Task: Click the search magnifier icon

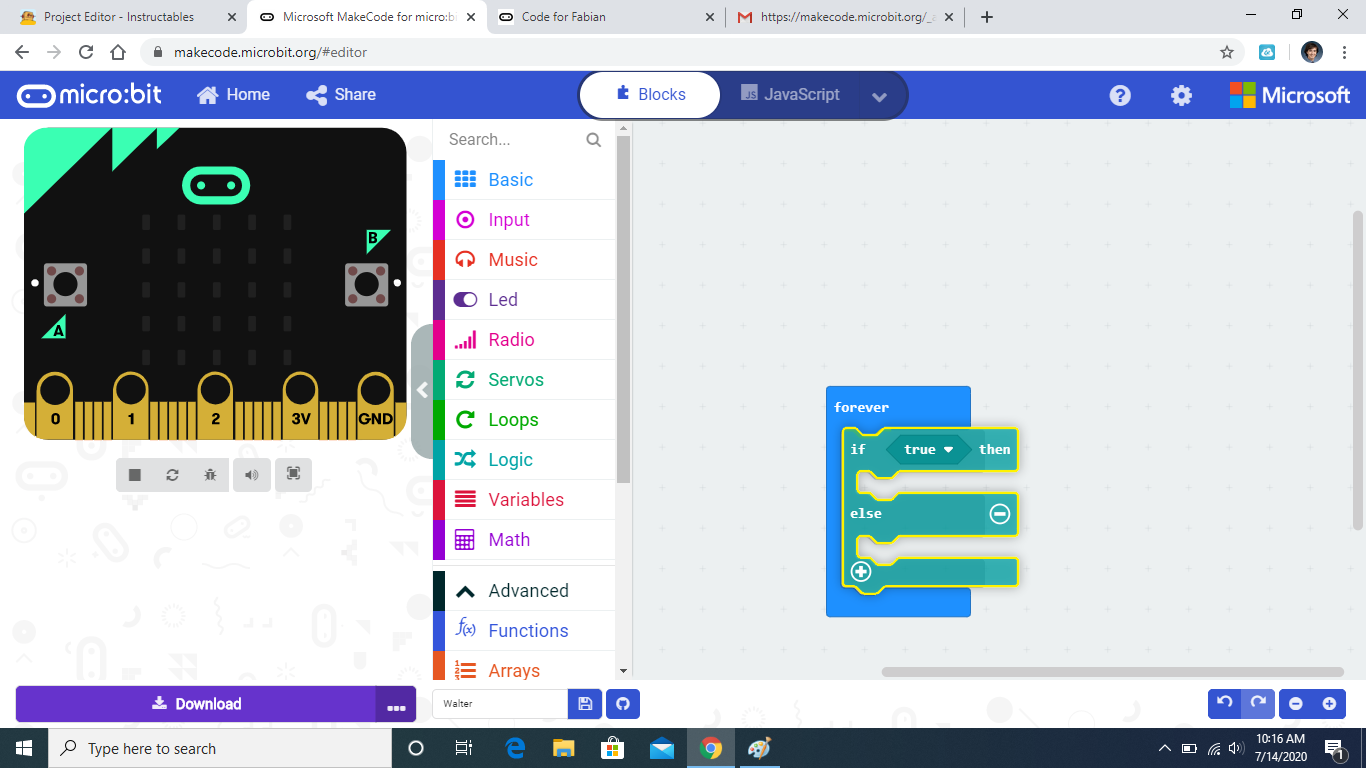Action: pos(594,140)
